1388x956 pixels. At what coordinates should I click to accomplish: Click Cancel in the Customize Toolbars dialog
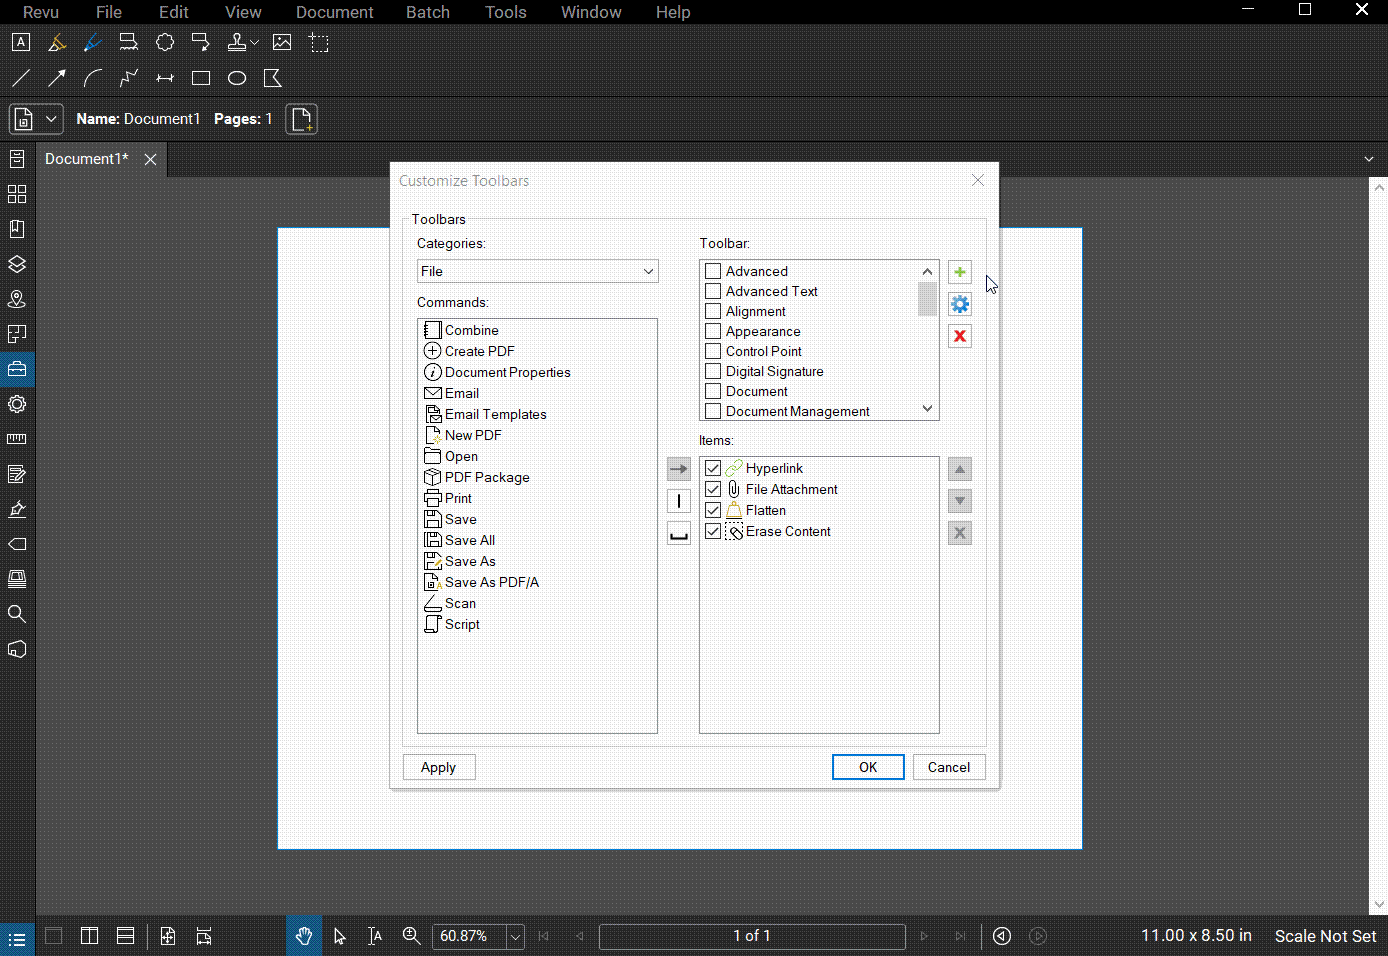click(x=948, y=767)
